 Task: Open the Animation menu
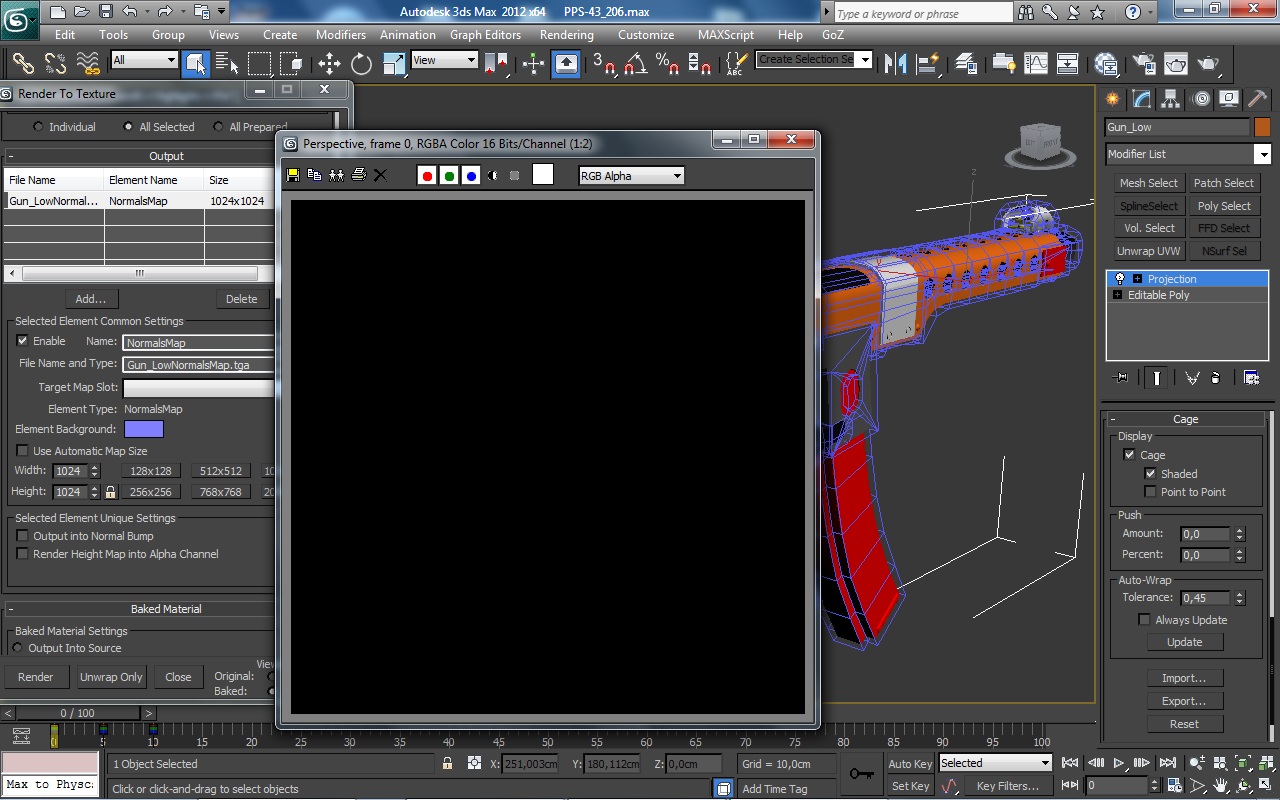408,34
